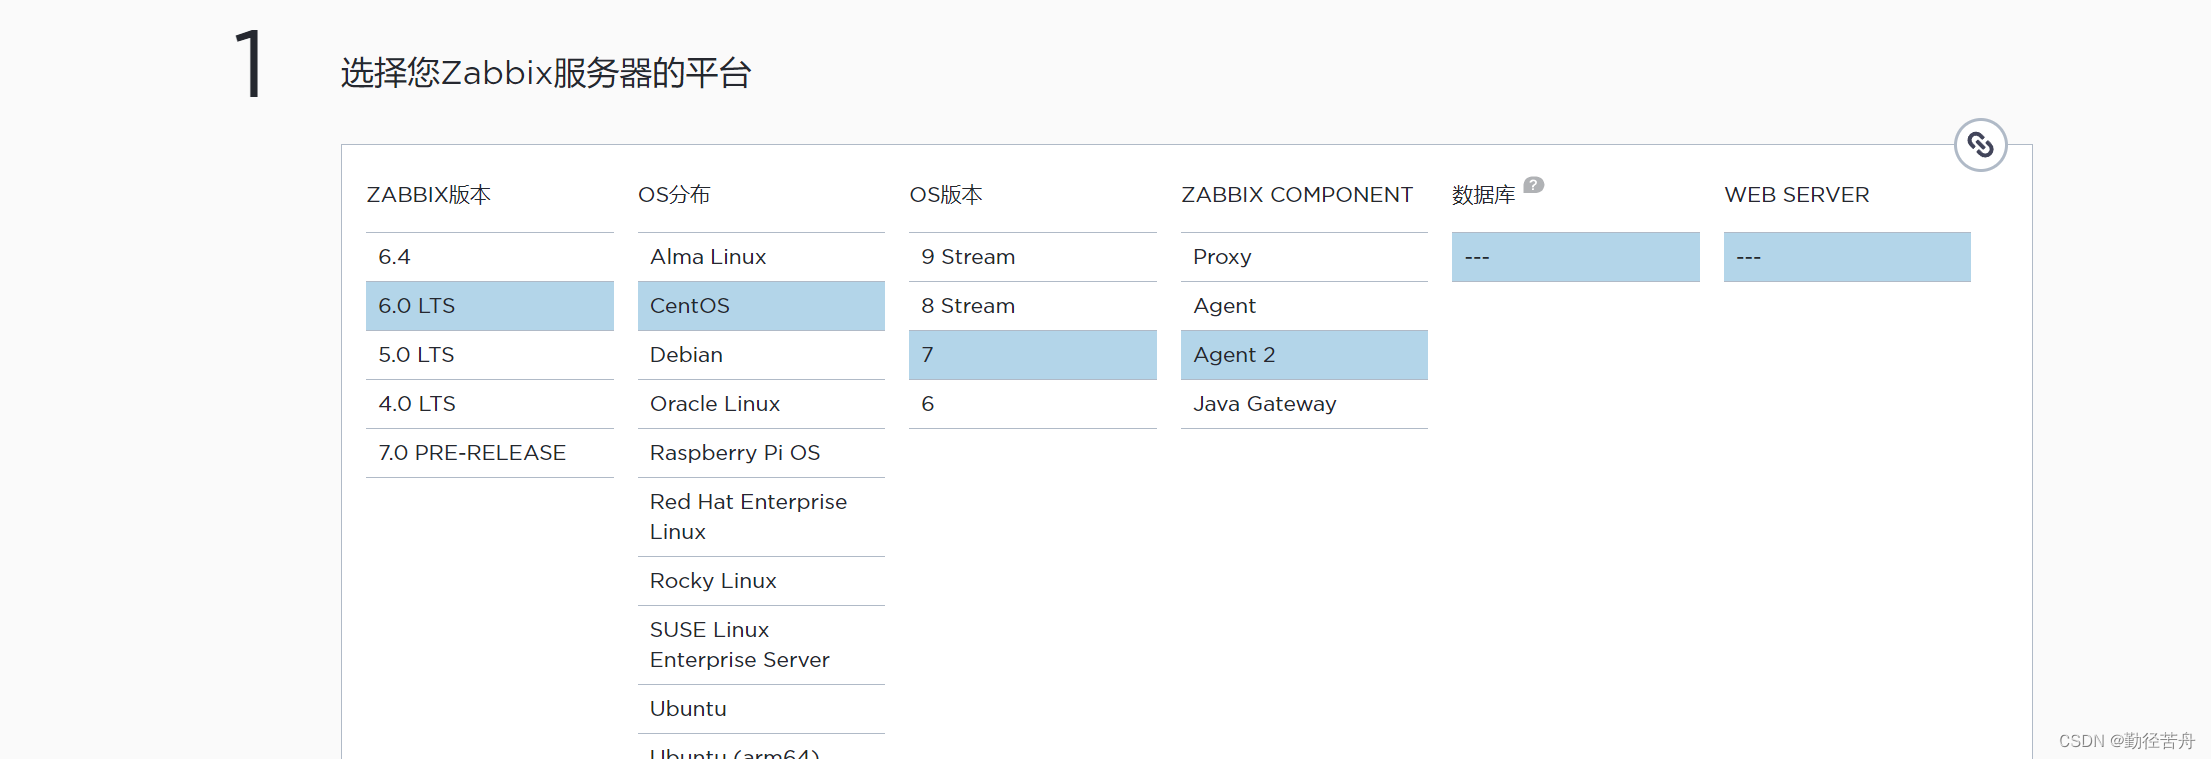The image size is (2211, 759).
Task: Choose OS version 7
Action: 1033,355
